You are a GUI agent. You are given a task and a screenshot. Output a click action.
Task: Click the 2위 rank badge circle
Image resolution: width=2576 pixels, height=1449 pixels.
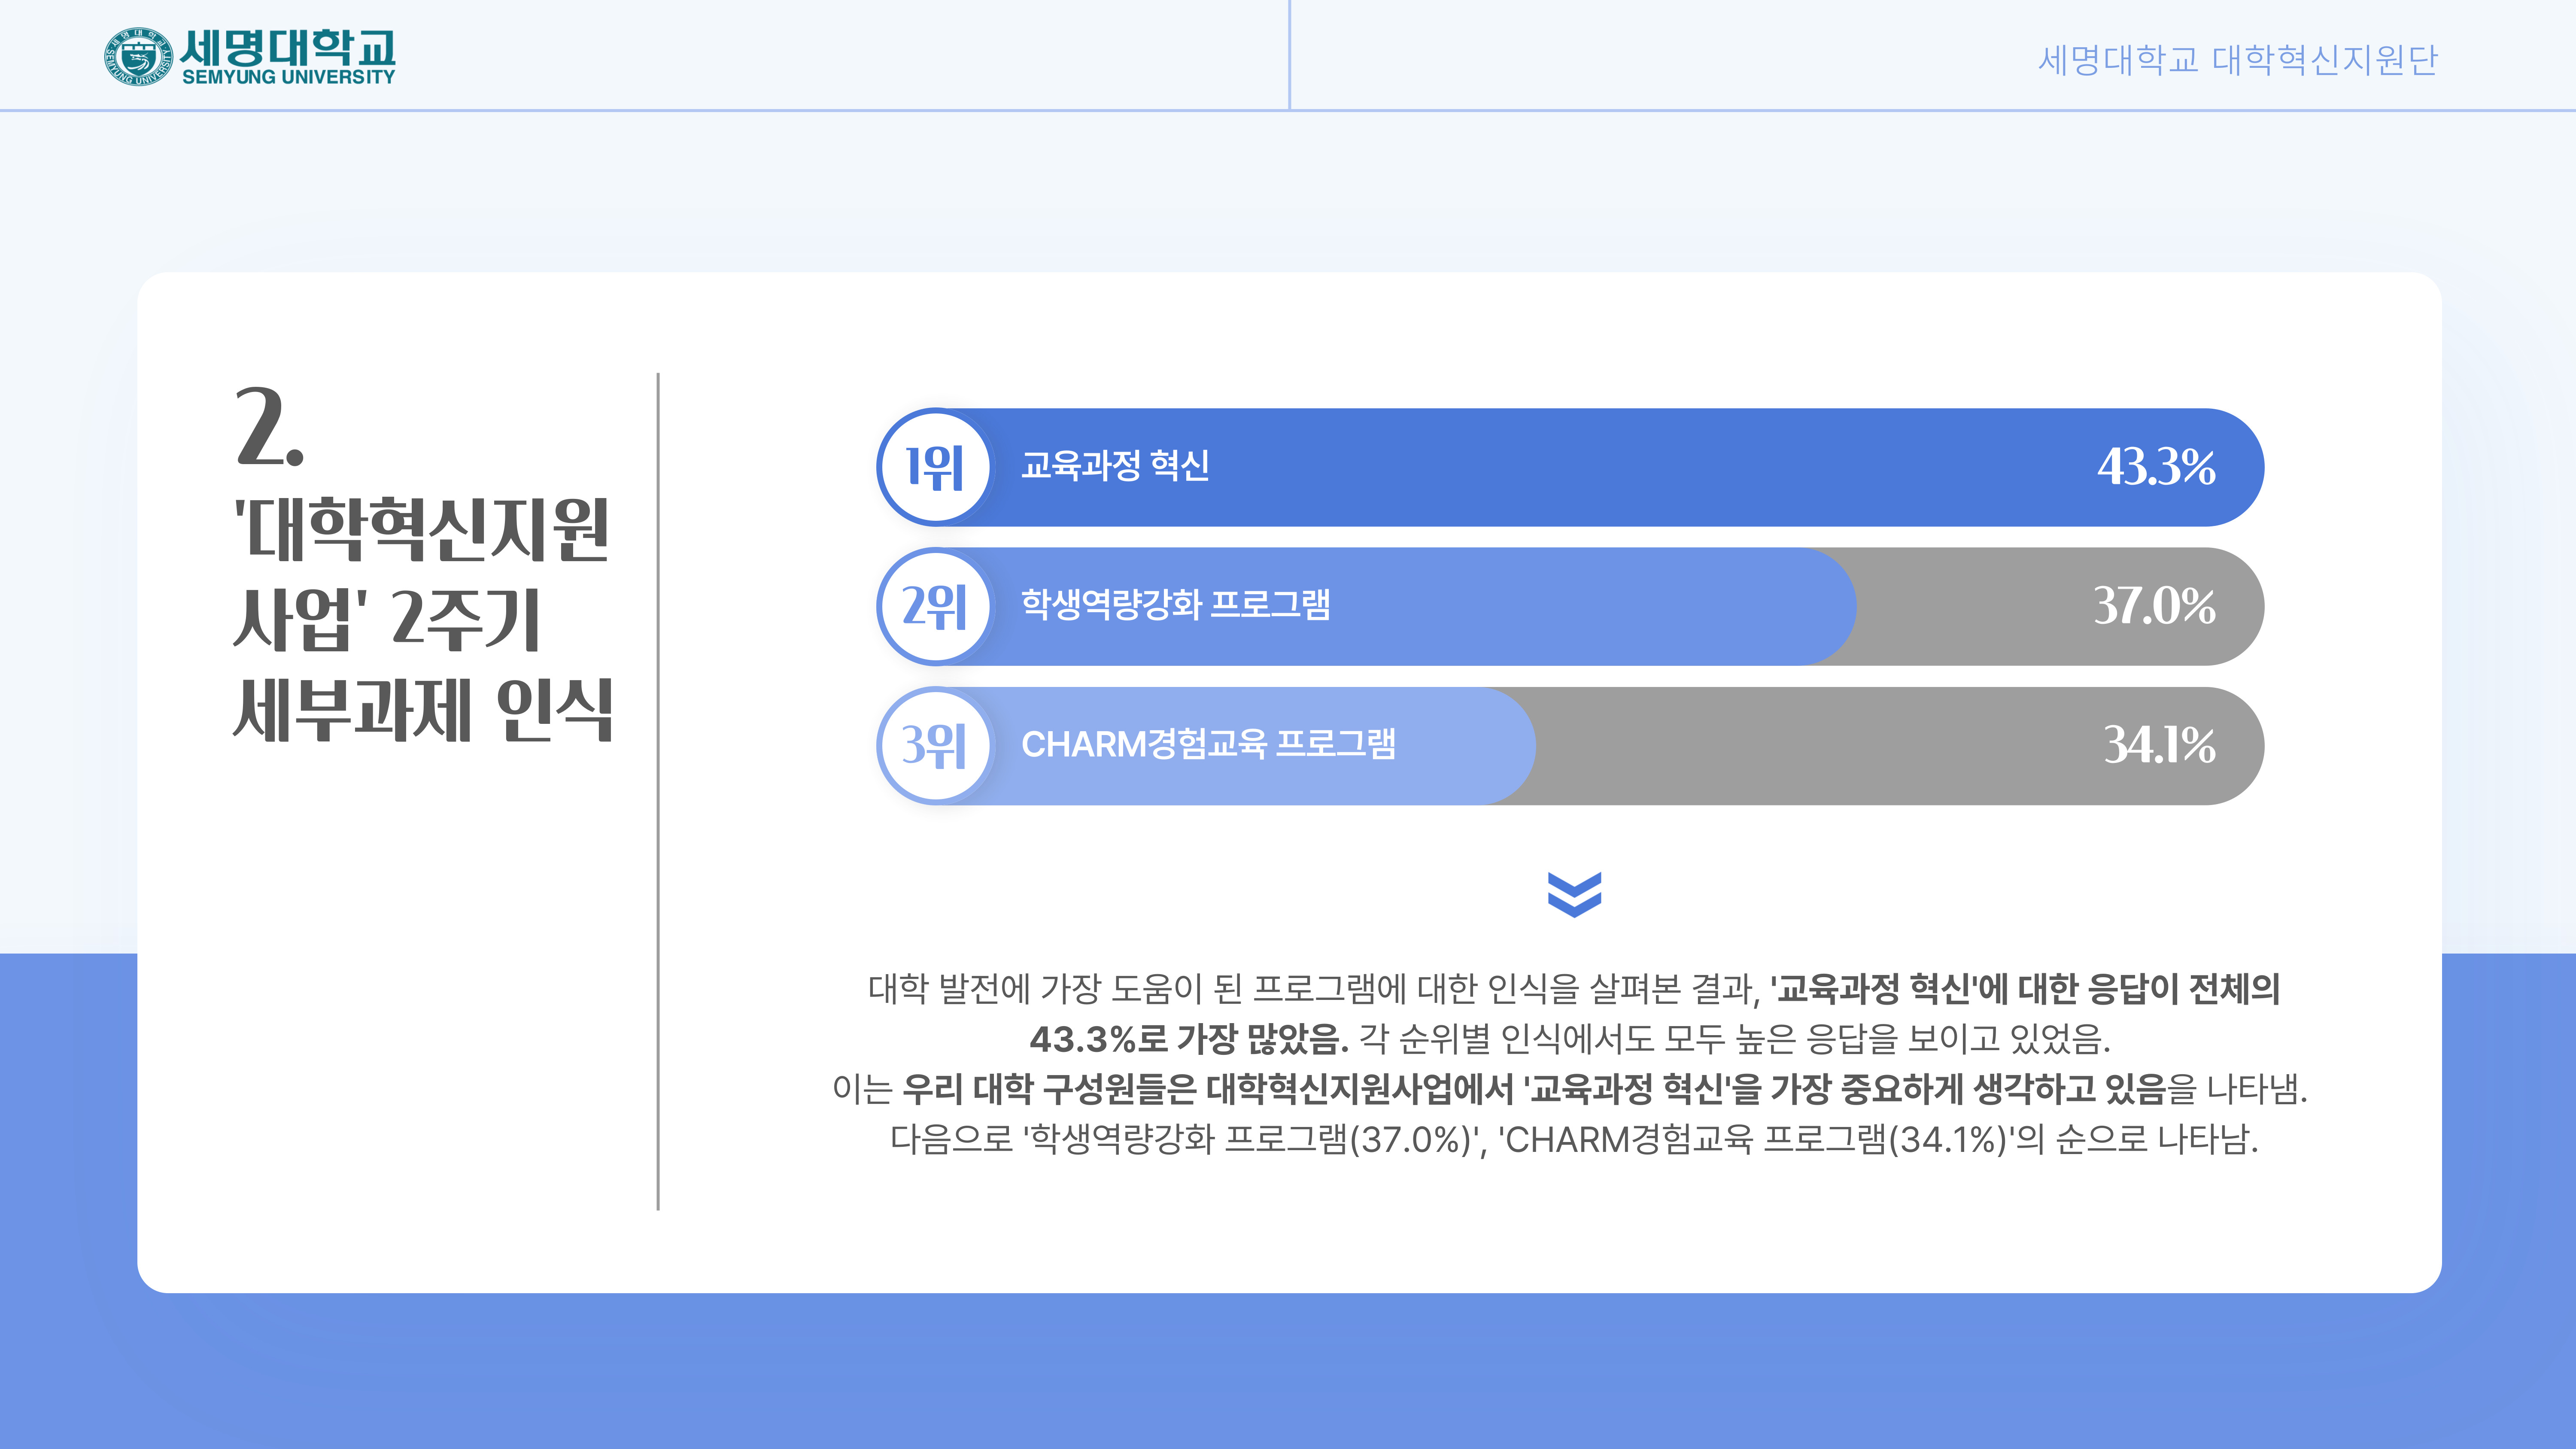936,606
